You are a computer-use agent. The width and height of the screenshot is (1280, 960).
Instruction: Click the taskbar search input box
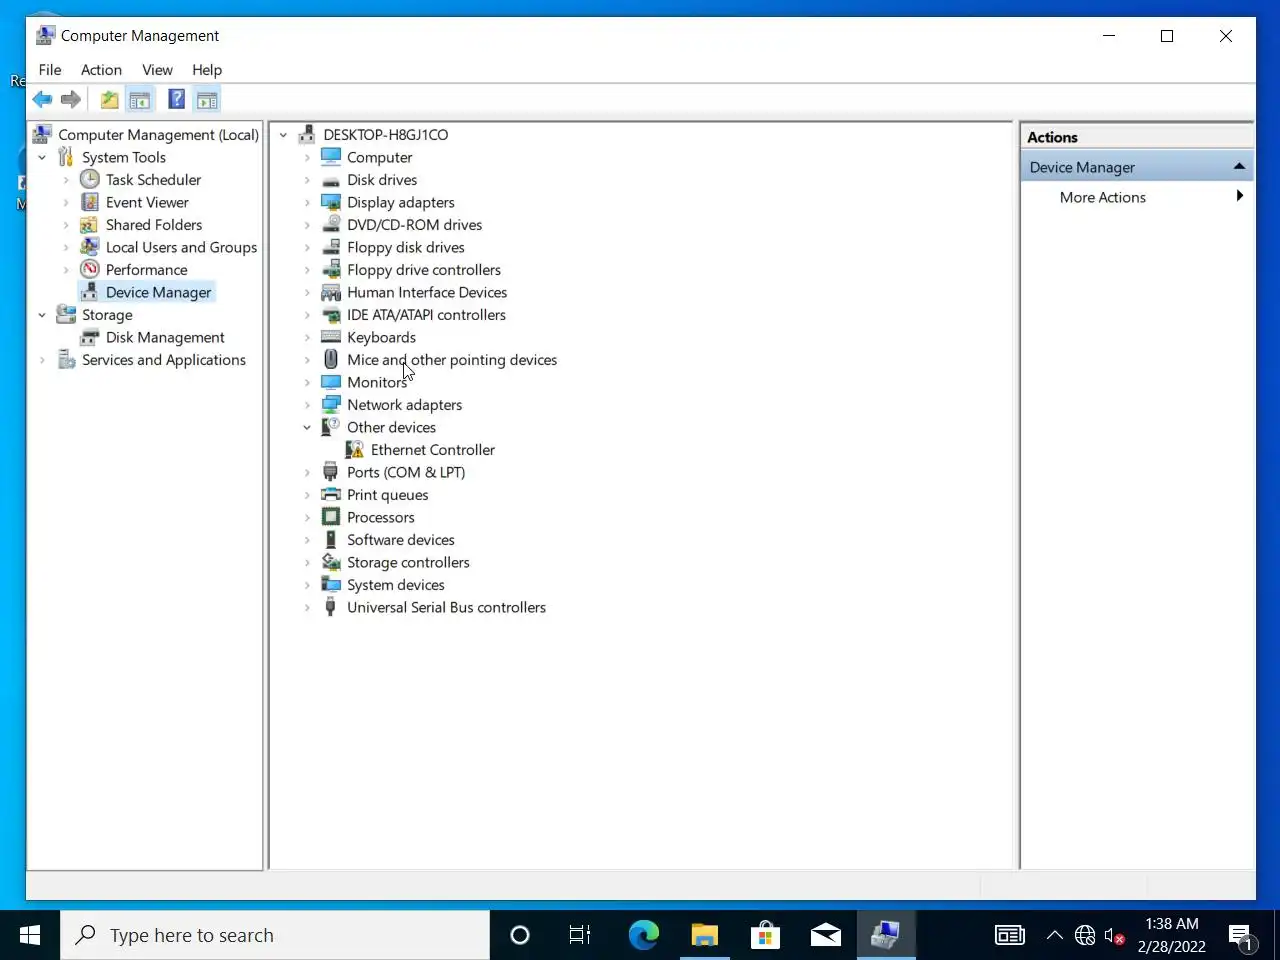pos(275,935)
